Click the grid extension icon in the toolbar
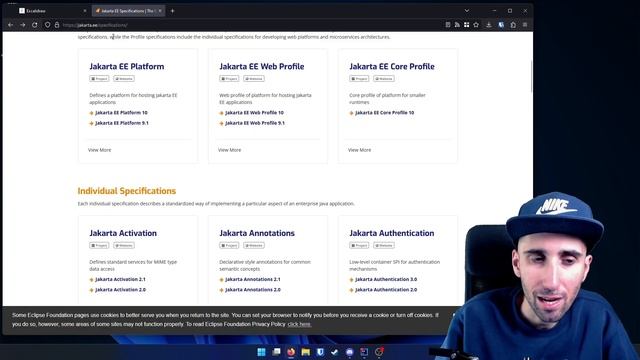 click(467, 25)
